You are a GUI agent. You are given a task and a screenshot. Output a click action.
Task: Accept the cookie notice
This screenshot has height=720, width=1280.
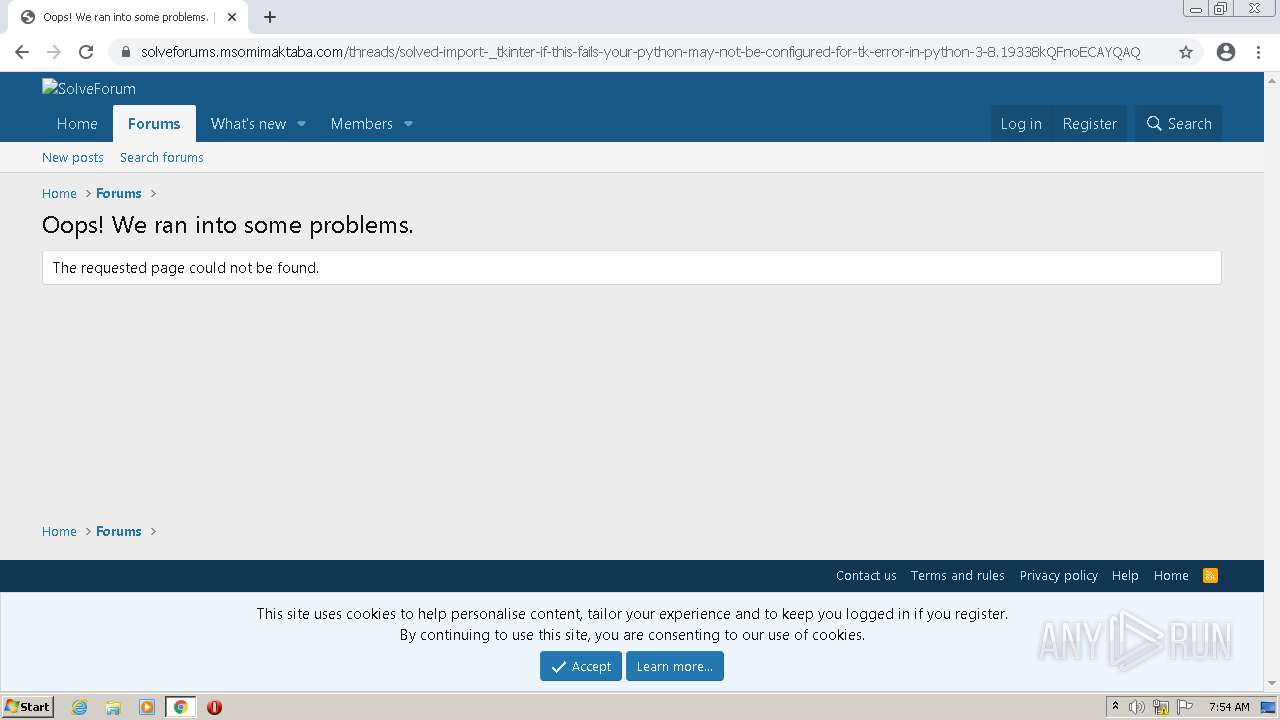pos(581,666)
